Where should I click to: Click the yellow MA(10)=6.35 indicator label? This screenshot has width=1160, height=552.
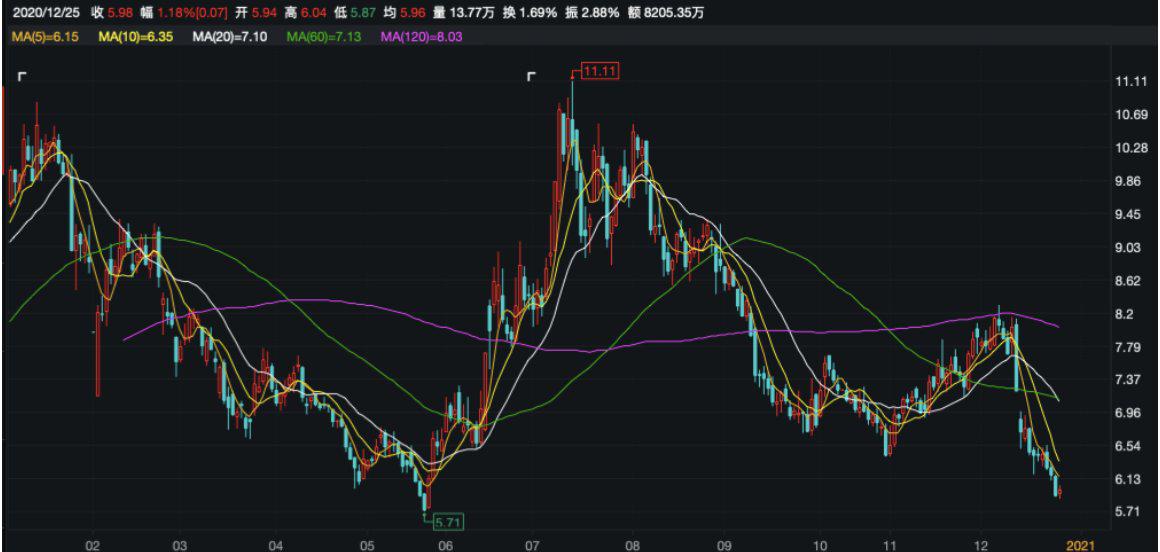tap(135, 36)
